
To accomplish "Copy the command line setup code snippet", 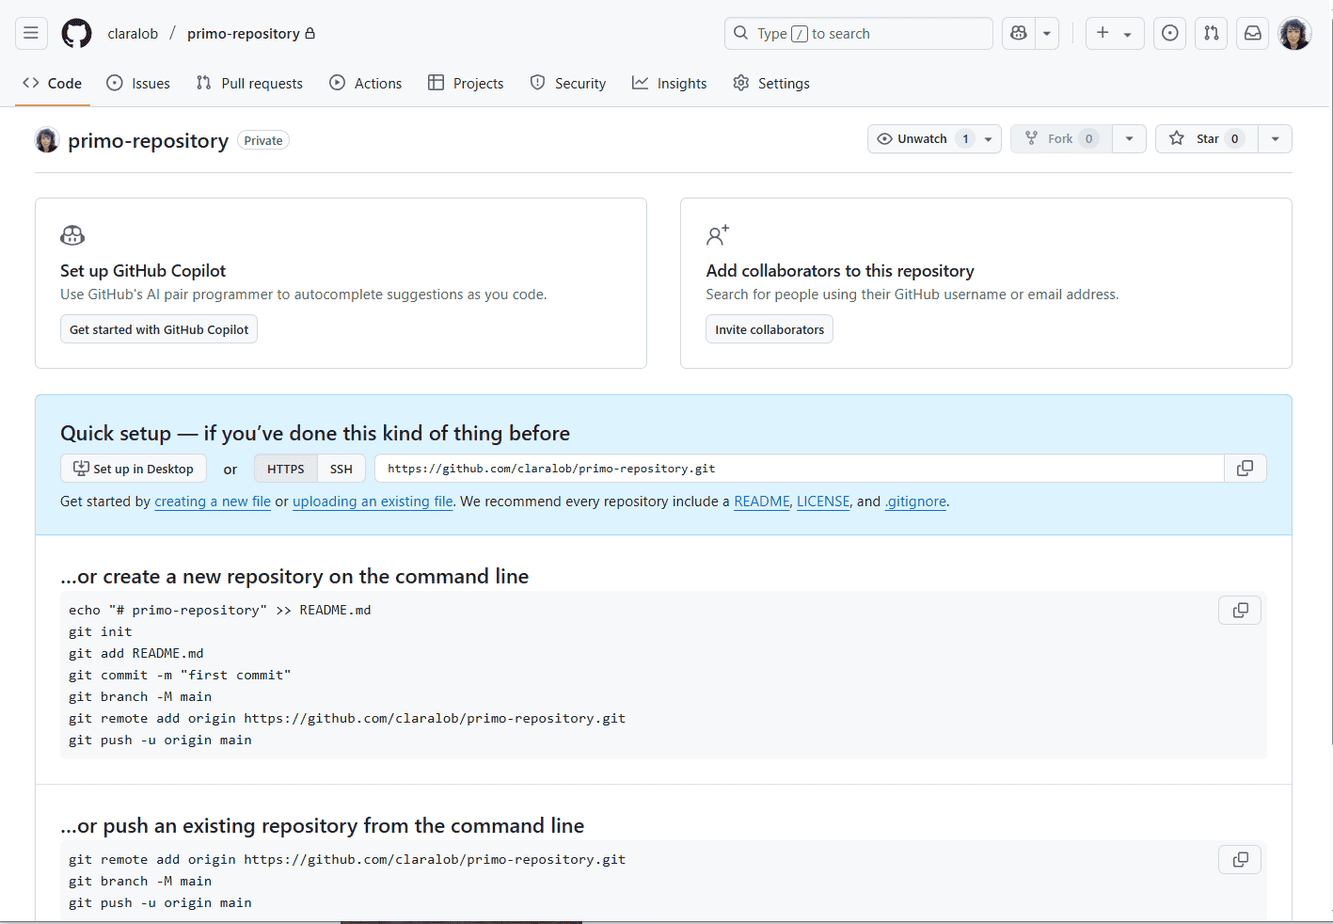I will point(1240,610).
